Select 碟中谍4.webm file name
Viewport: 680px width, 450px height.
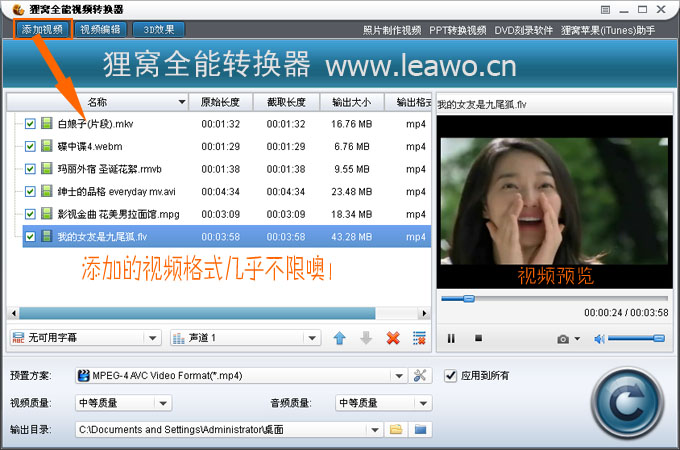pos(90,147)
